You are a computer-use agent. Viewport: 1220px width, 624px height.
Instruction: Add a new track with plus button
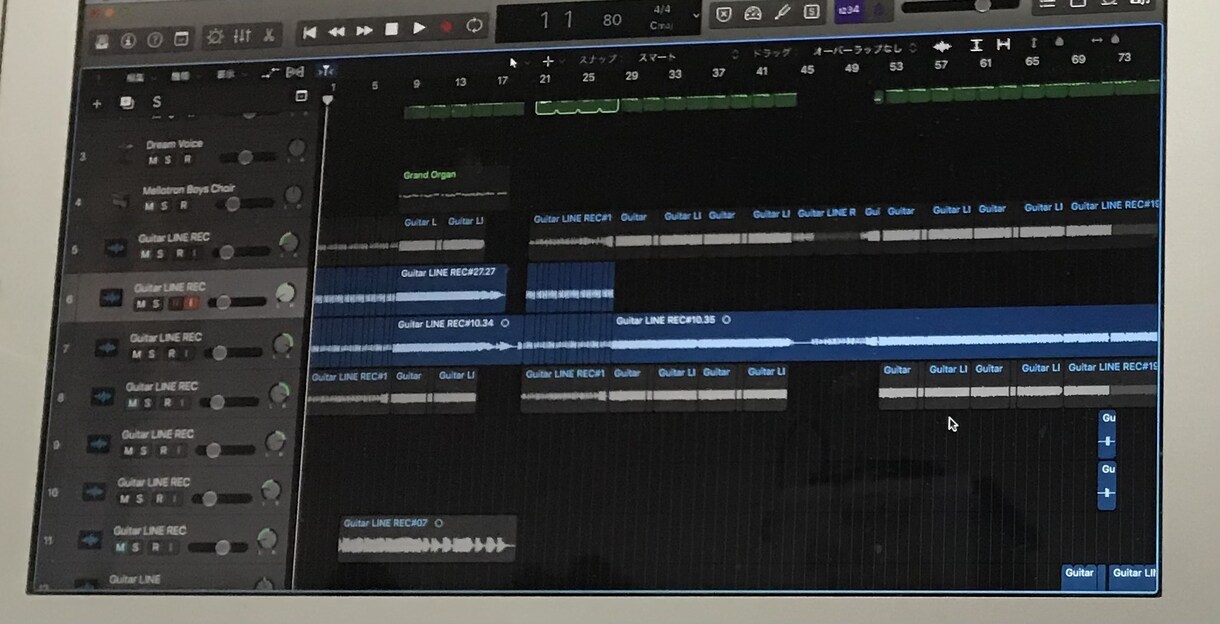point(97,103)
